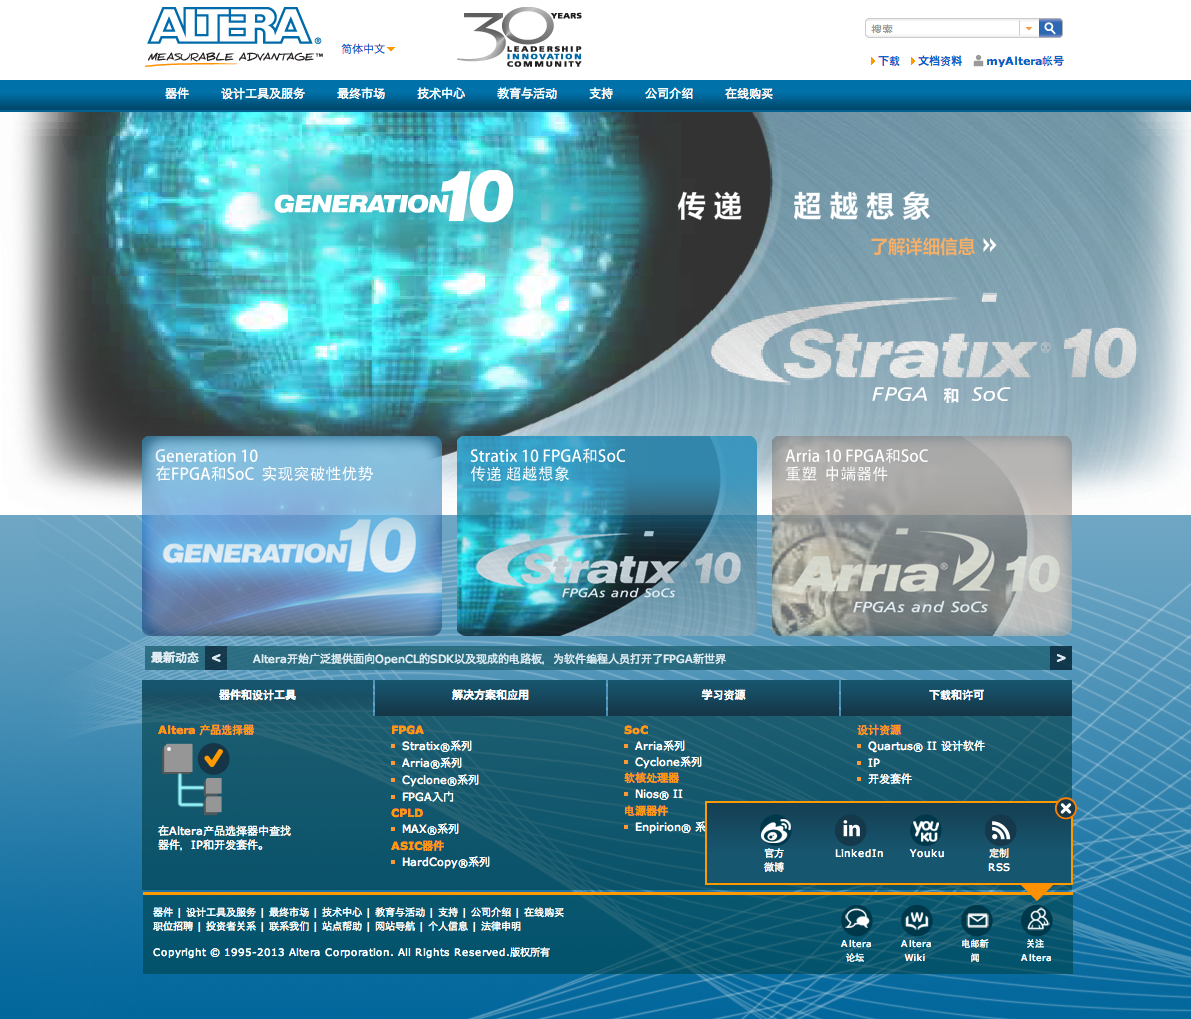Open the Altera Wiki icon
The width and height of the screenshot is (1191, 1019).
click(x=916, y=920)
